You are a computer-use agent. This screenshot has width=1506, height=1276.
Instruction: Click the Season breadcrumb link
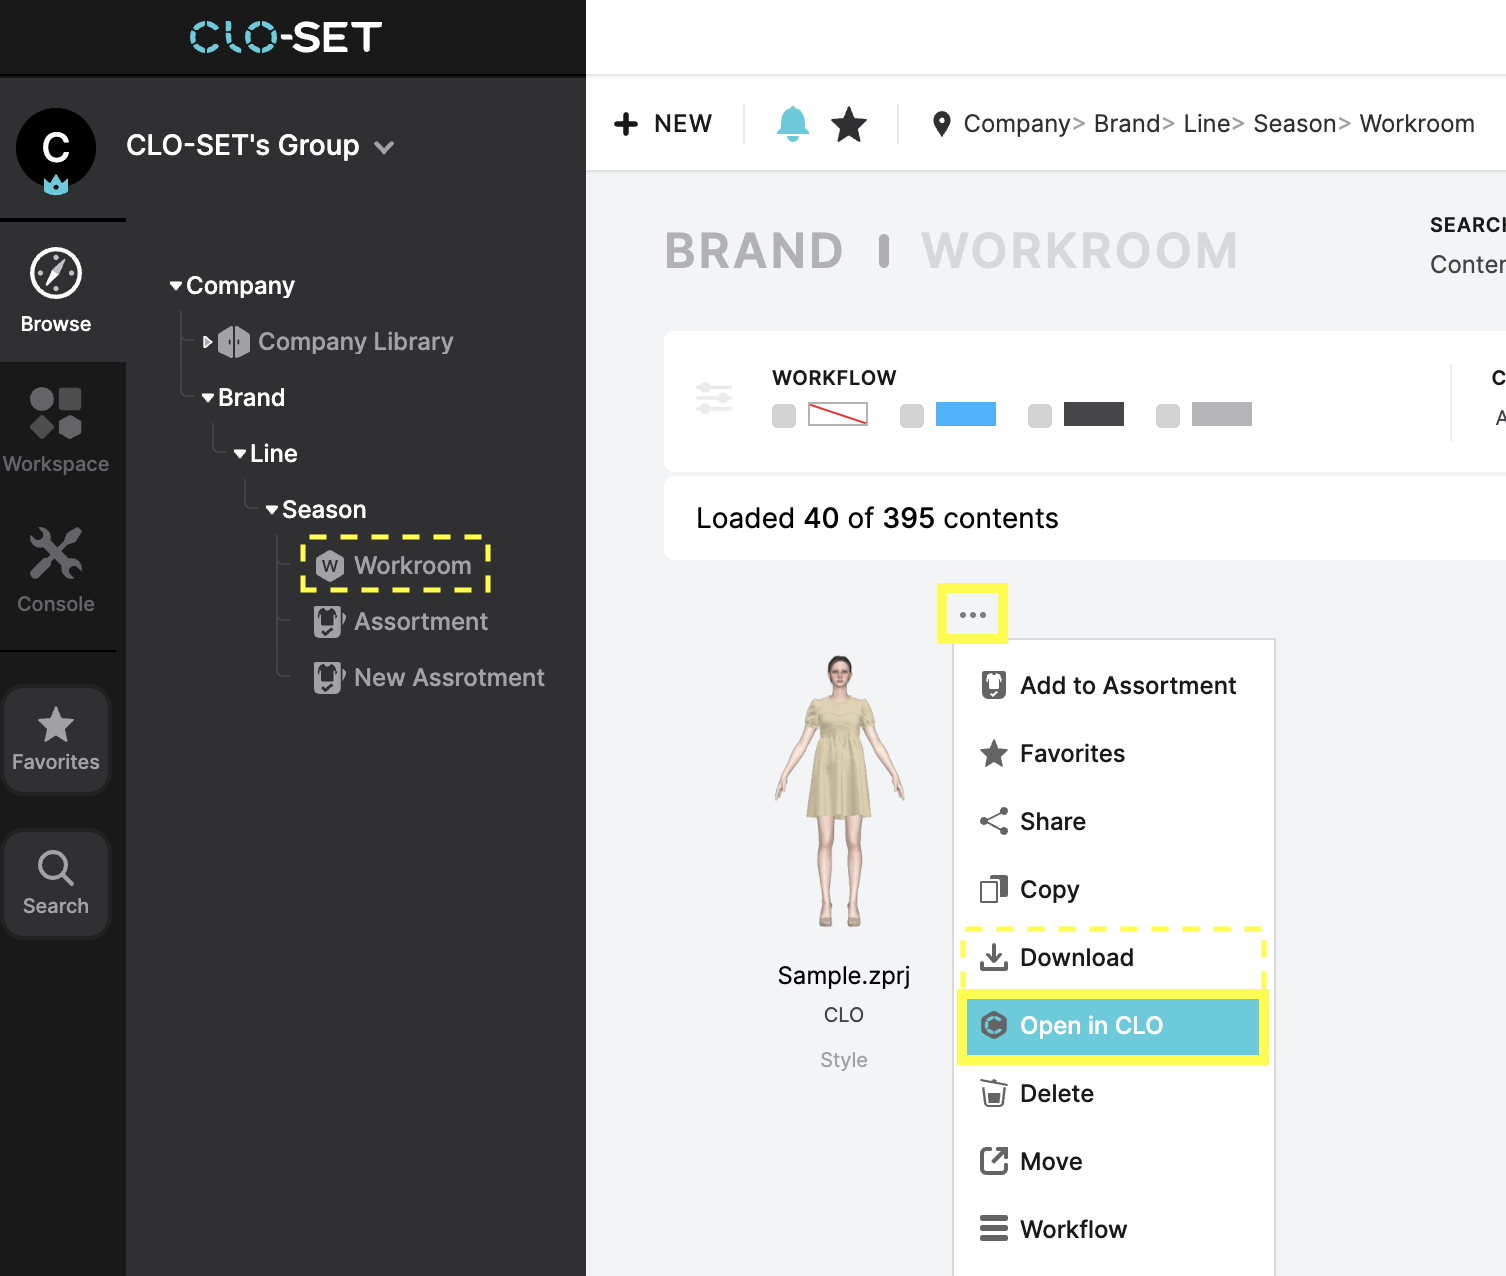tap(1295, 124)
